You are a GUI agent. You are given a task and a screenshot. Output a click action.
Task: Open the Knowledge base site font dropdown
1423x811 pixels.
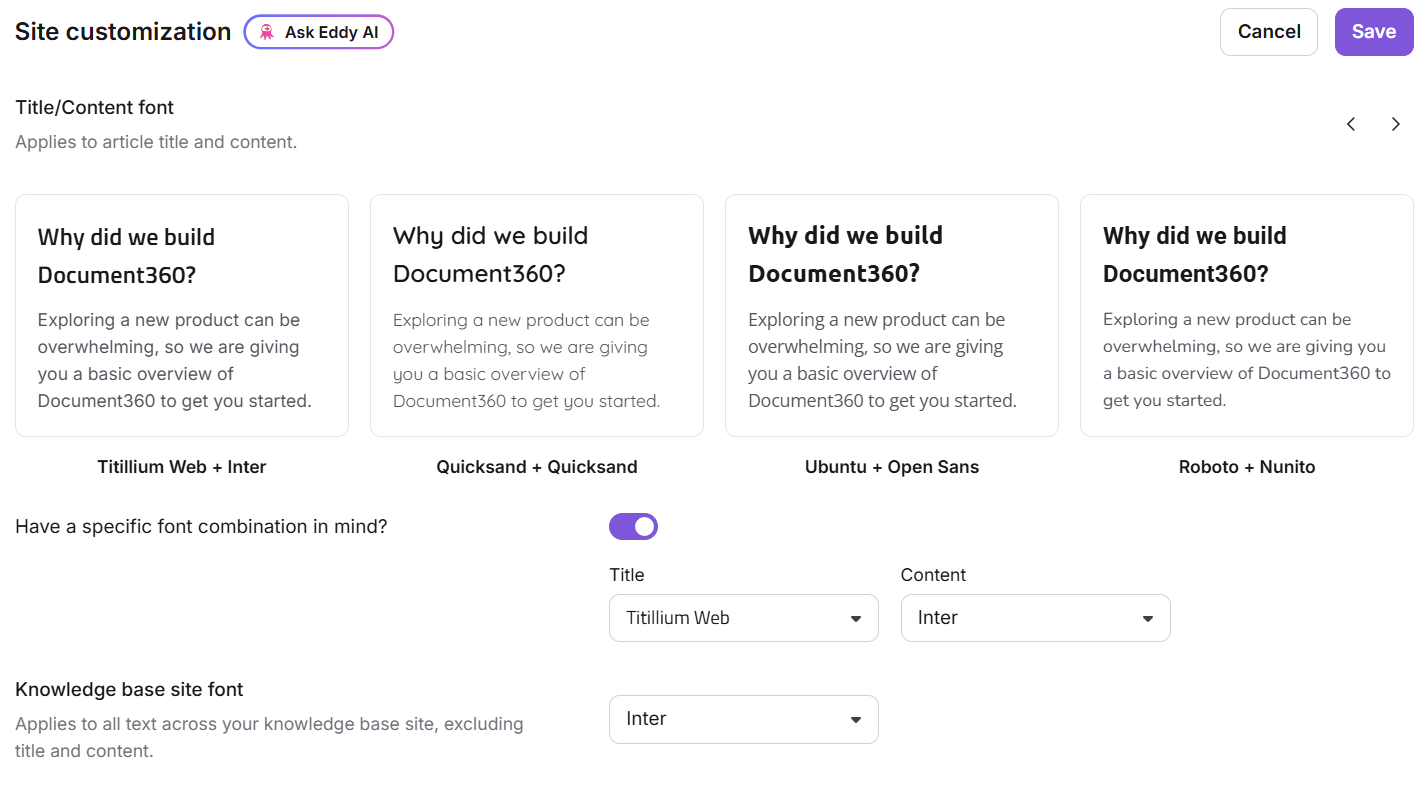tap(744, 719)
